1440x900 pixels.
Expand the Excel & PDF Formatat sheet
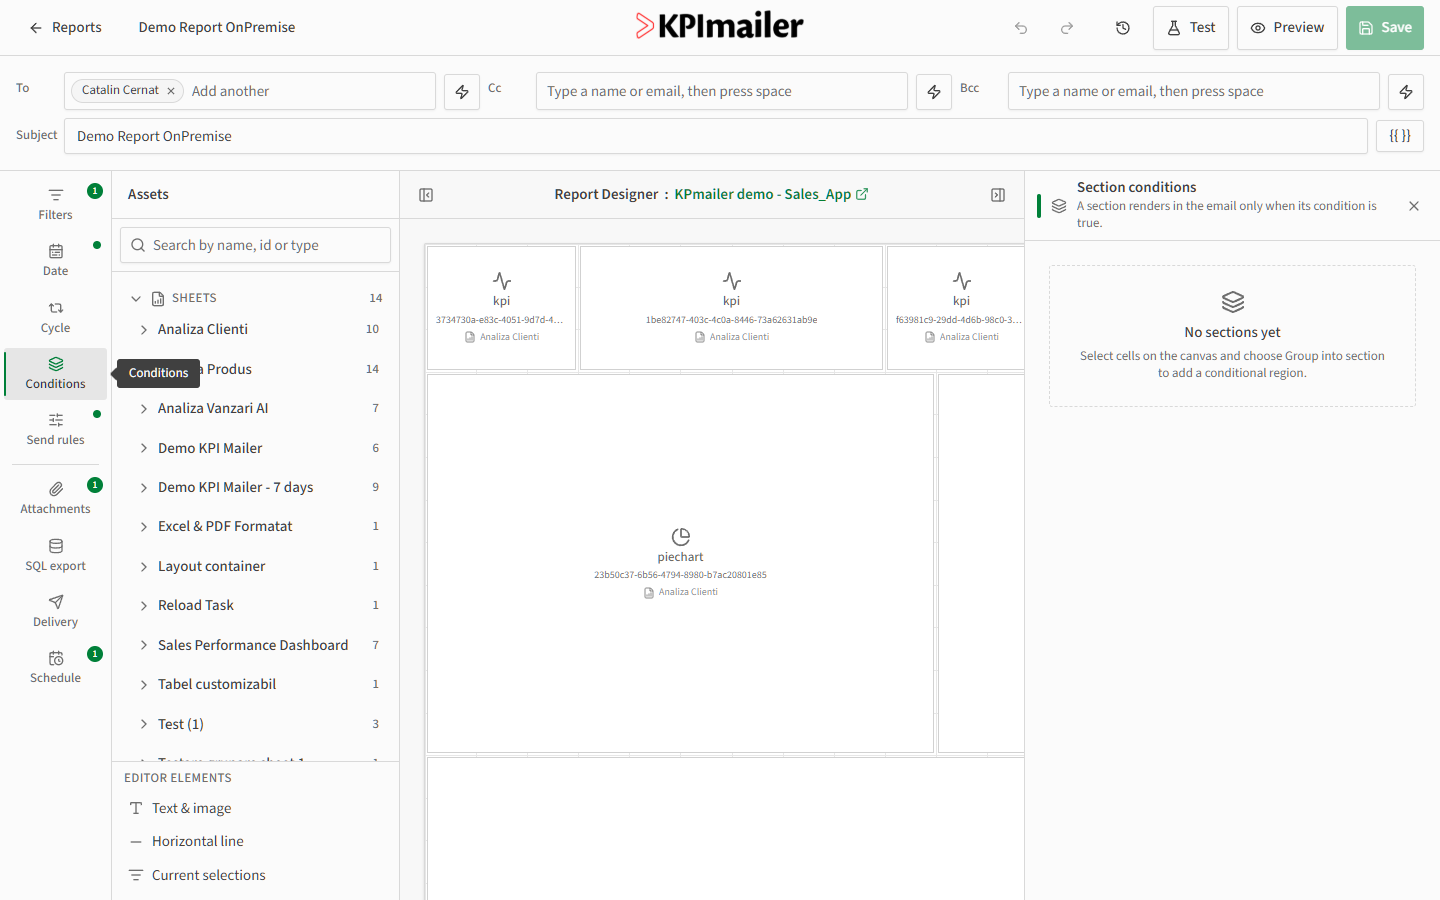(144, 526)
